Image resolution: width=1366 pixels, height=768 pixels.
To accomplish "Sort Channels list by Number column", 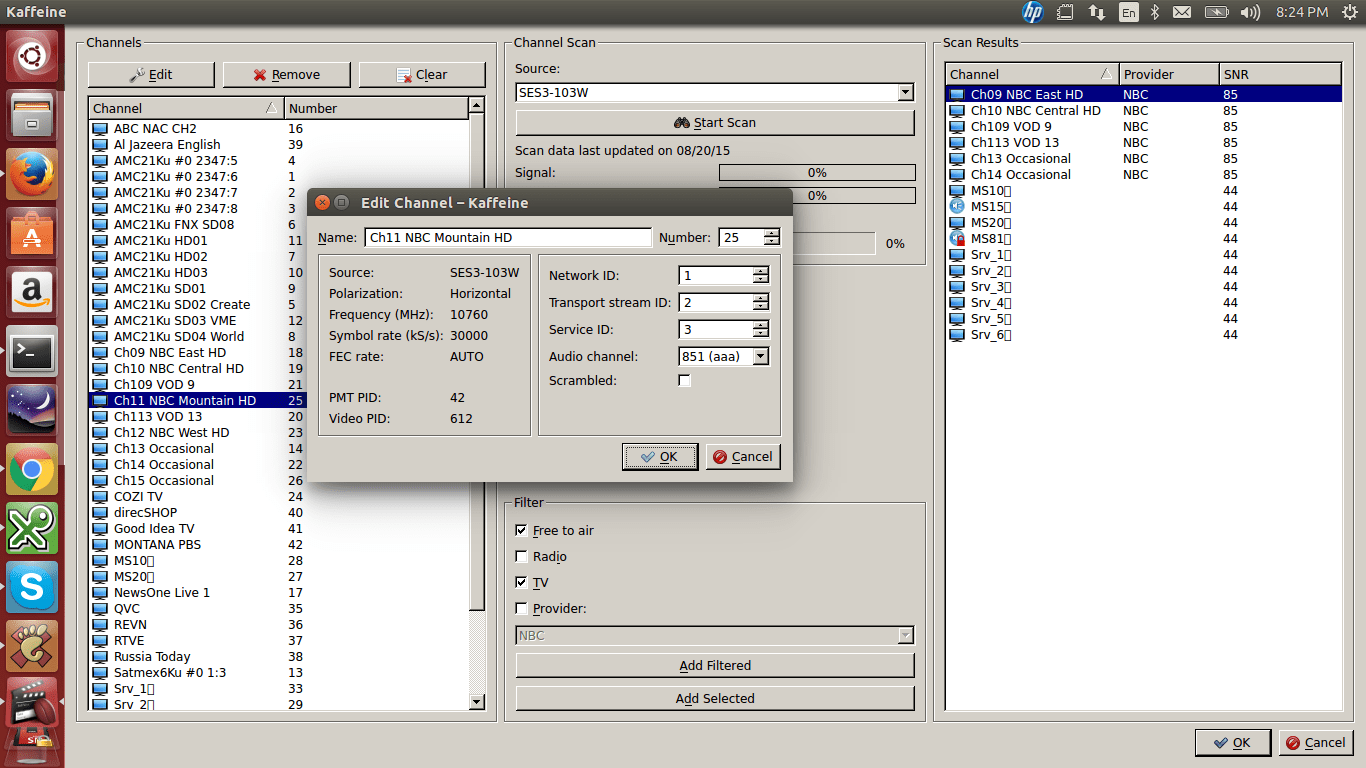I will click(x=376, y=108).
